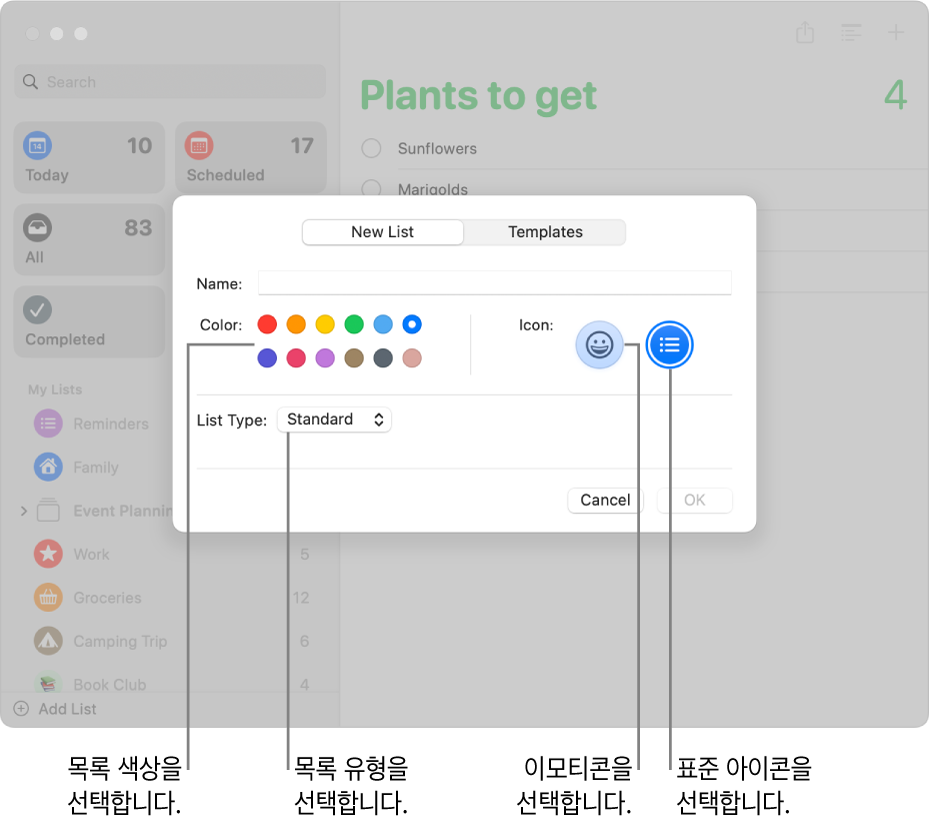Click the Family house icon
934x825 pixels.
click(x=48, y=467)
